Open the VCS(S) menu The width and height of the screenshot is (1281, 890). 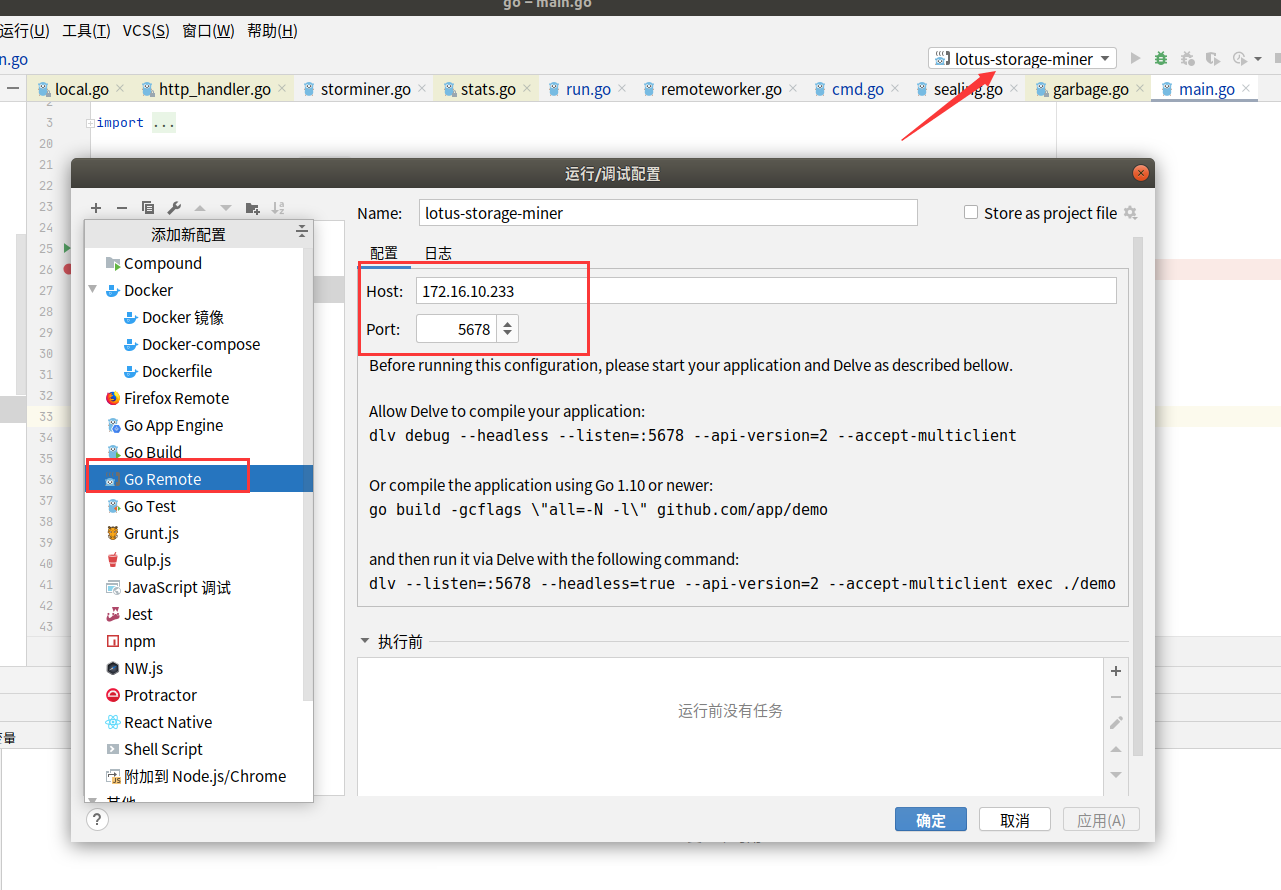click(146, 31)
